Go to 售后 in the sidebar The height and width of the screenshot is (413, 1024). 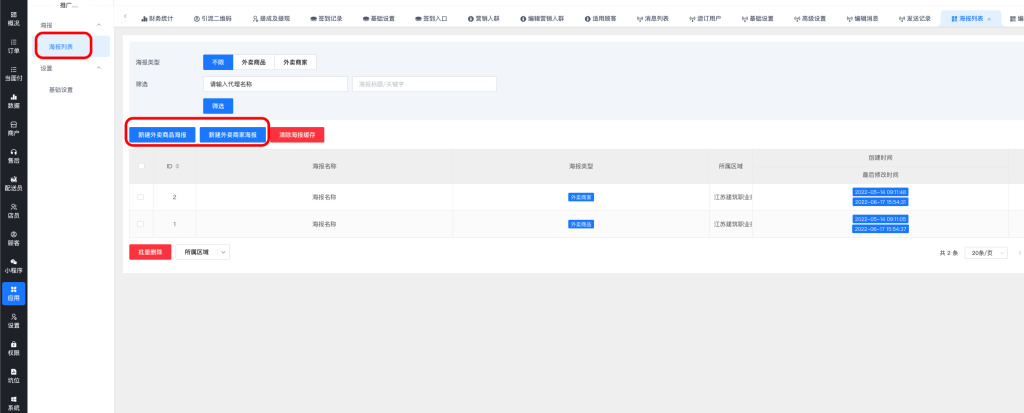click(x=13, y=155)
